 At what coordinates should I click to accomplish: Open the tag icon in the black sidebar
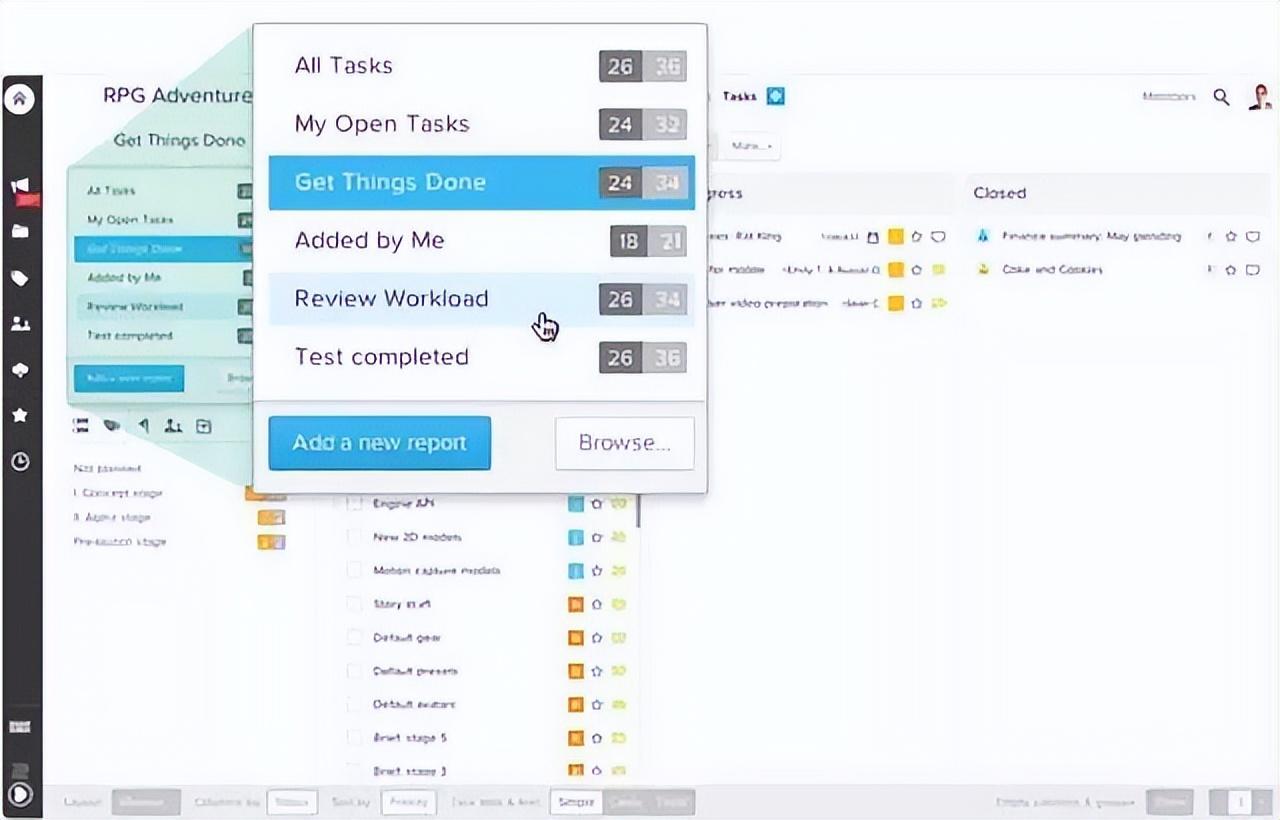pos(20,278)
